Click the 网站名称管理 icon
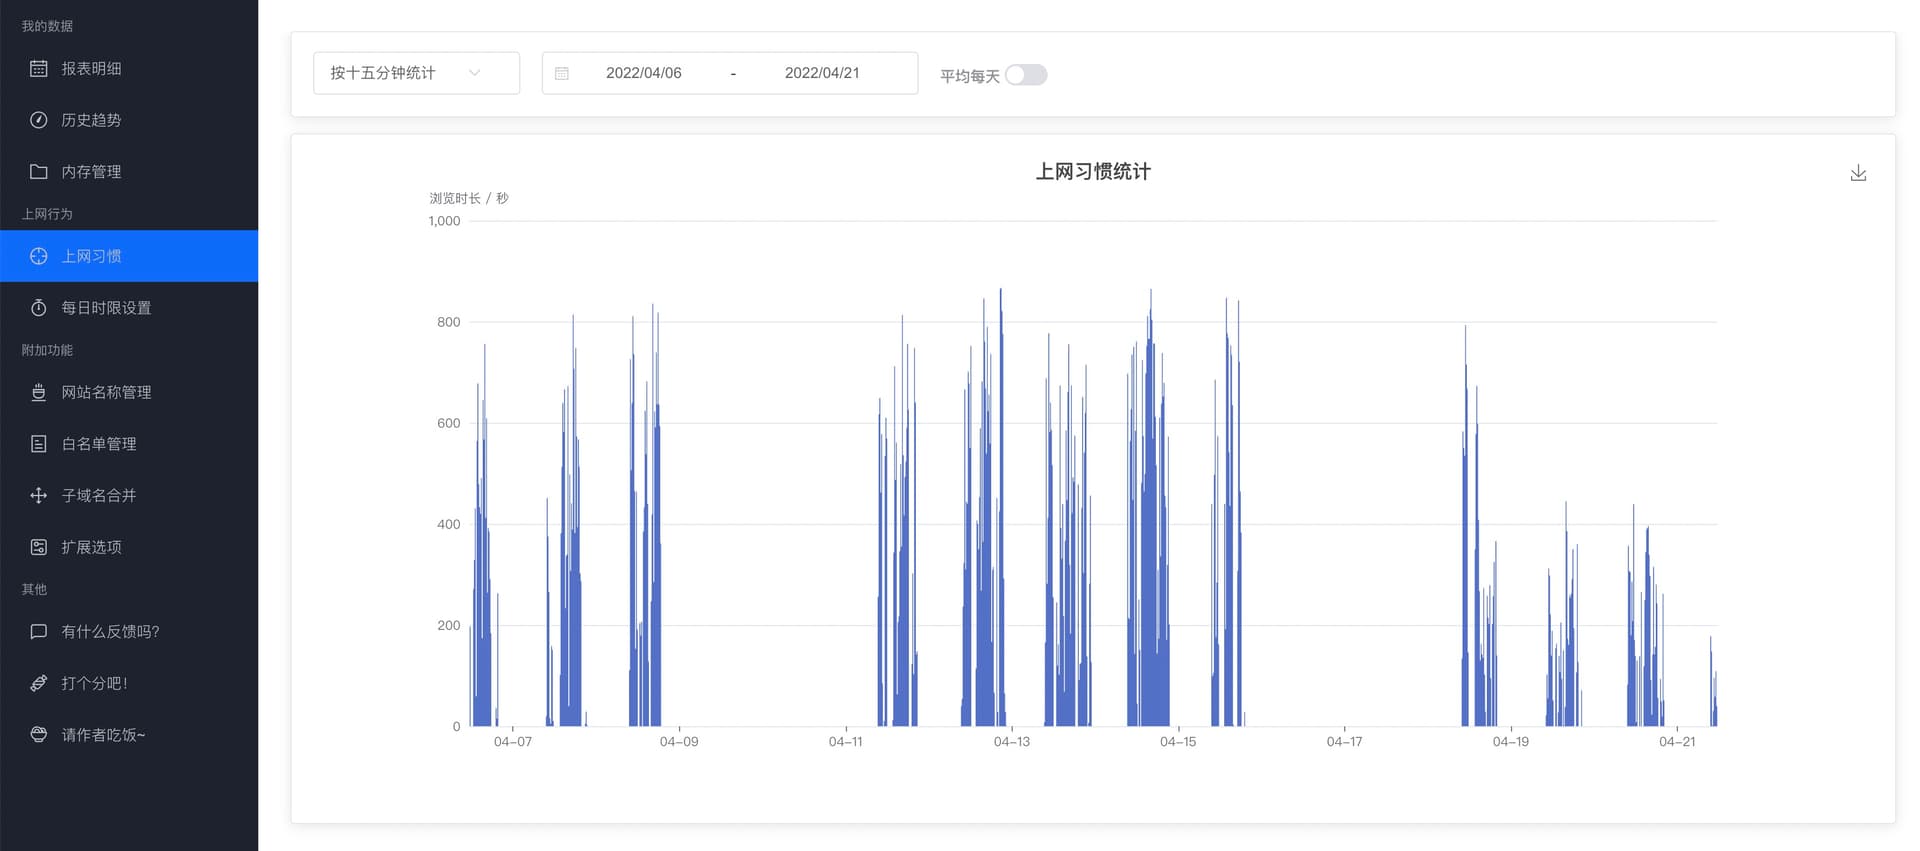The image size is (1920, 851). [x=38, y=392]
